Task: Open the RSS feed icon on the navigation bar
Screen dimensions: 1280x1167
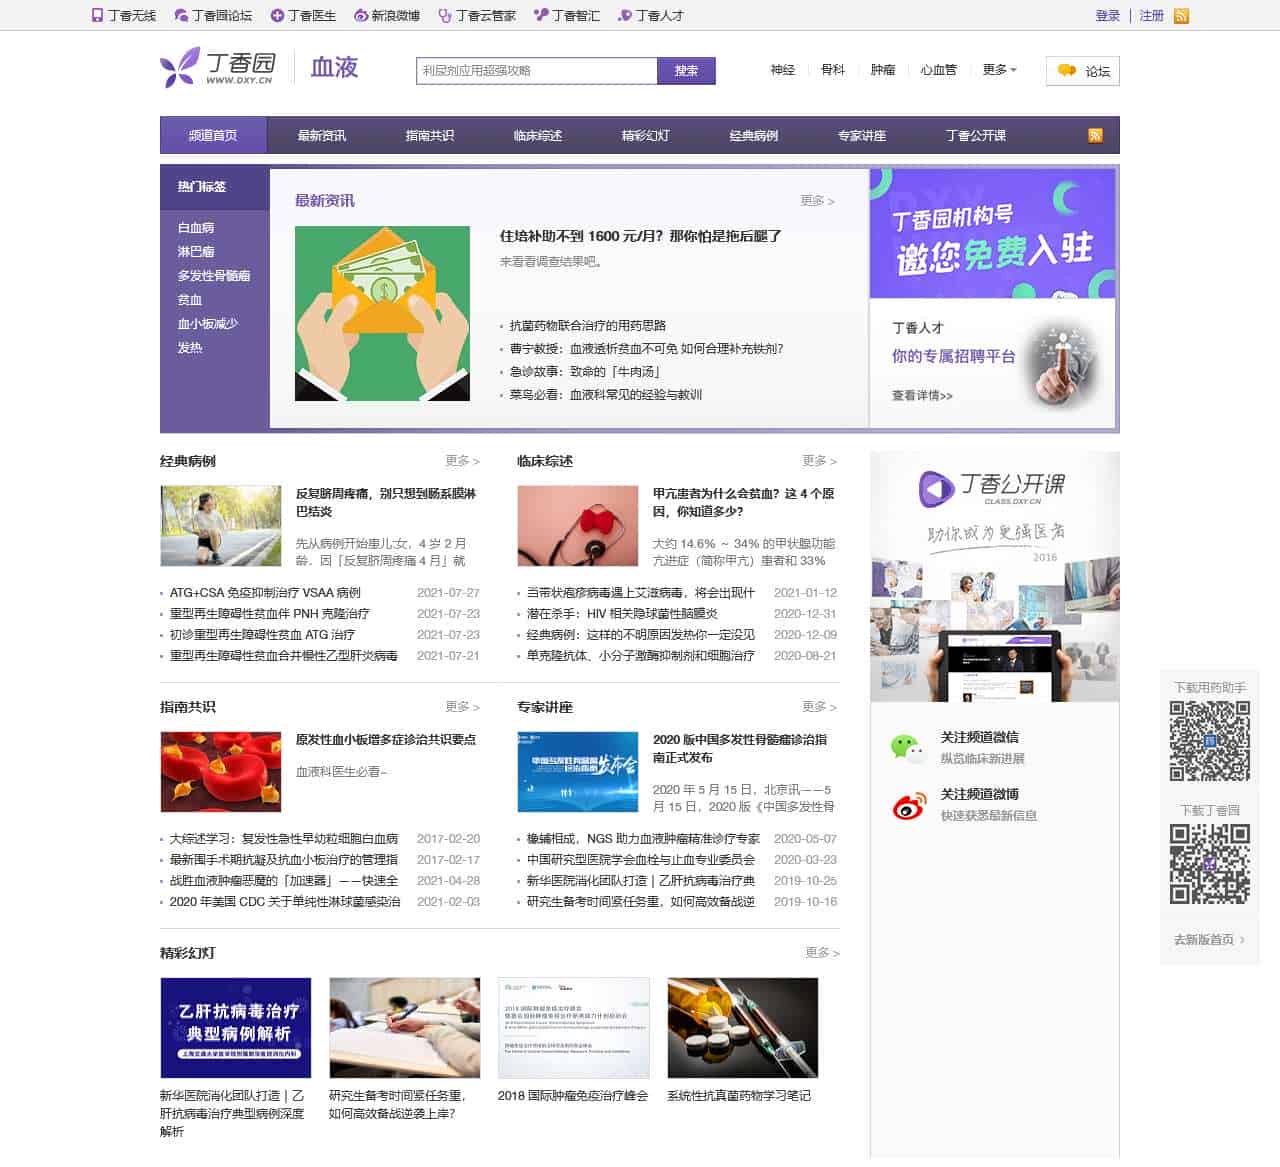Action: (1096, 135)
